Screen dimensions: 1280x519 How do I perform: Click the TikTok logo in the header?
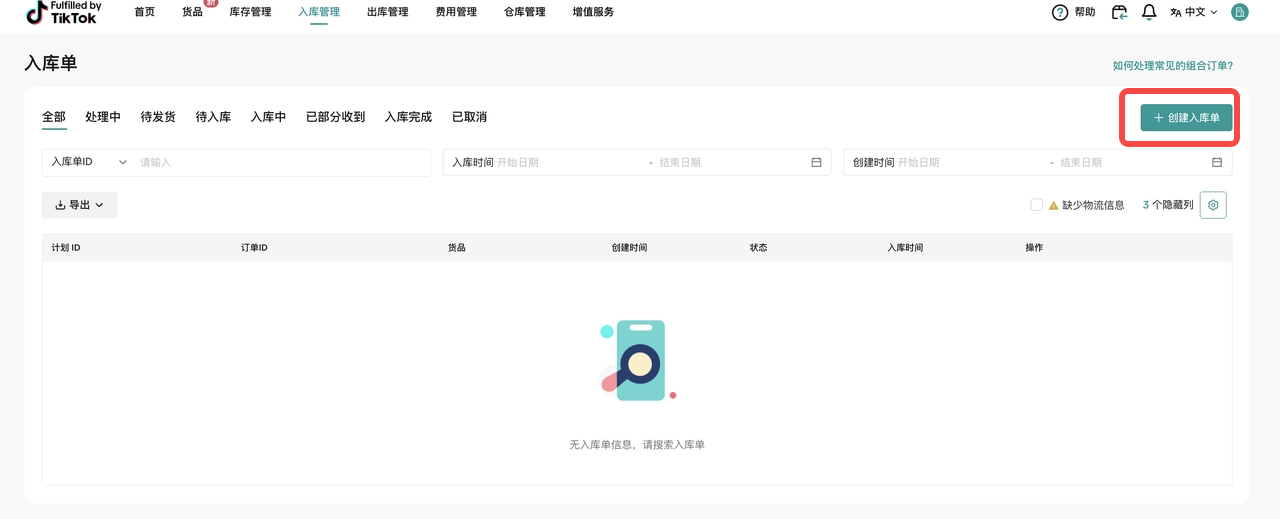click(62, 12)
